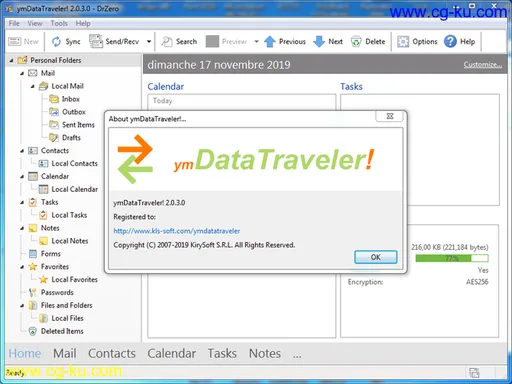
Task: Click the Passwords keys icon
Action: [33, 292]
